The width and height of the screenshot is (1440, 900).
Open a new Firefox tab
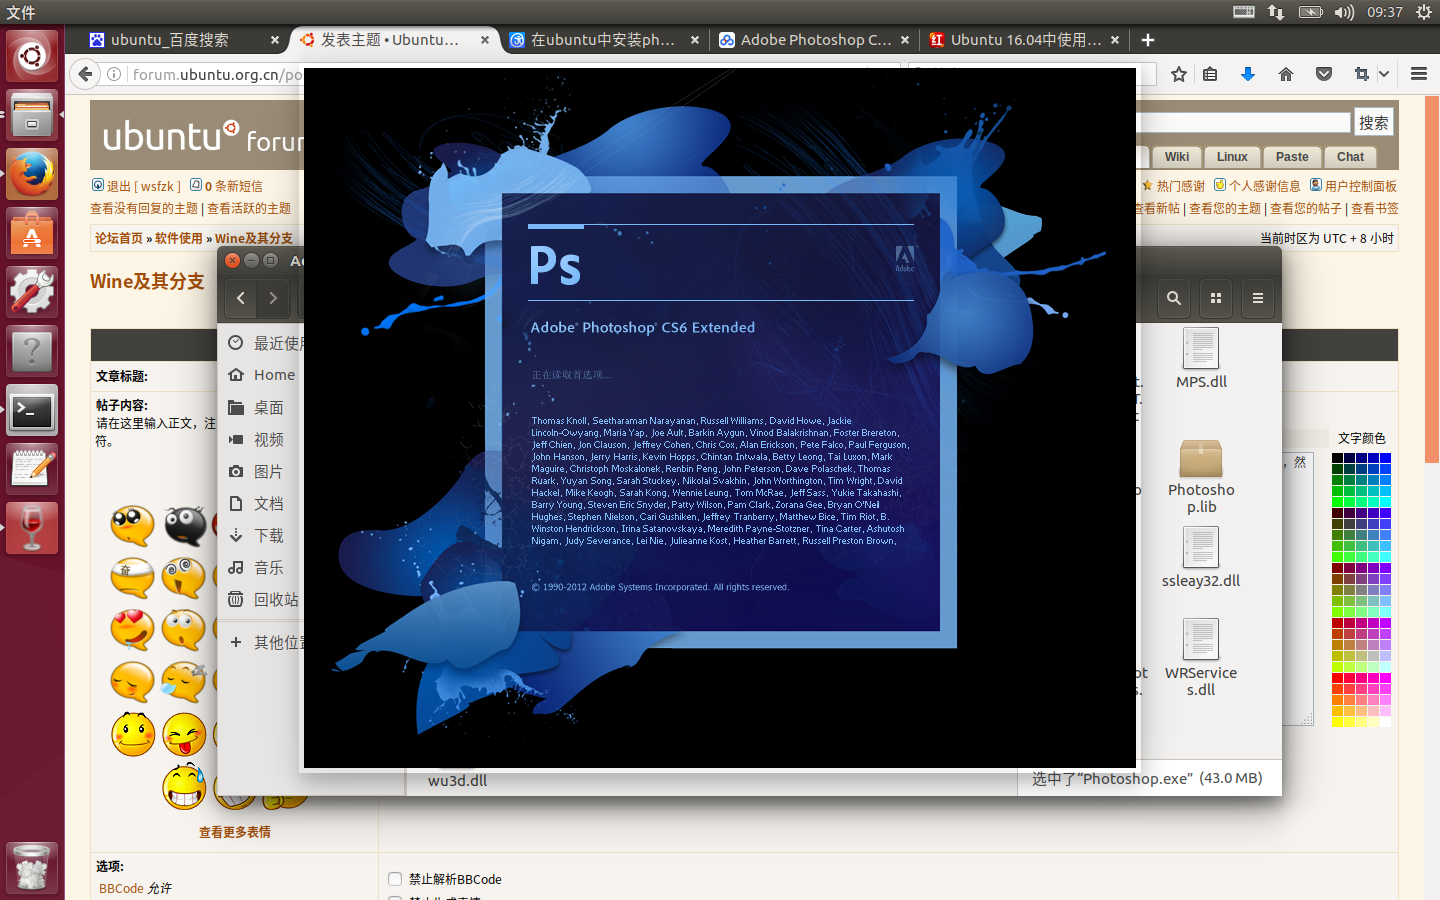coord(1148,40)
